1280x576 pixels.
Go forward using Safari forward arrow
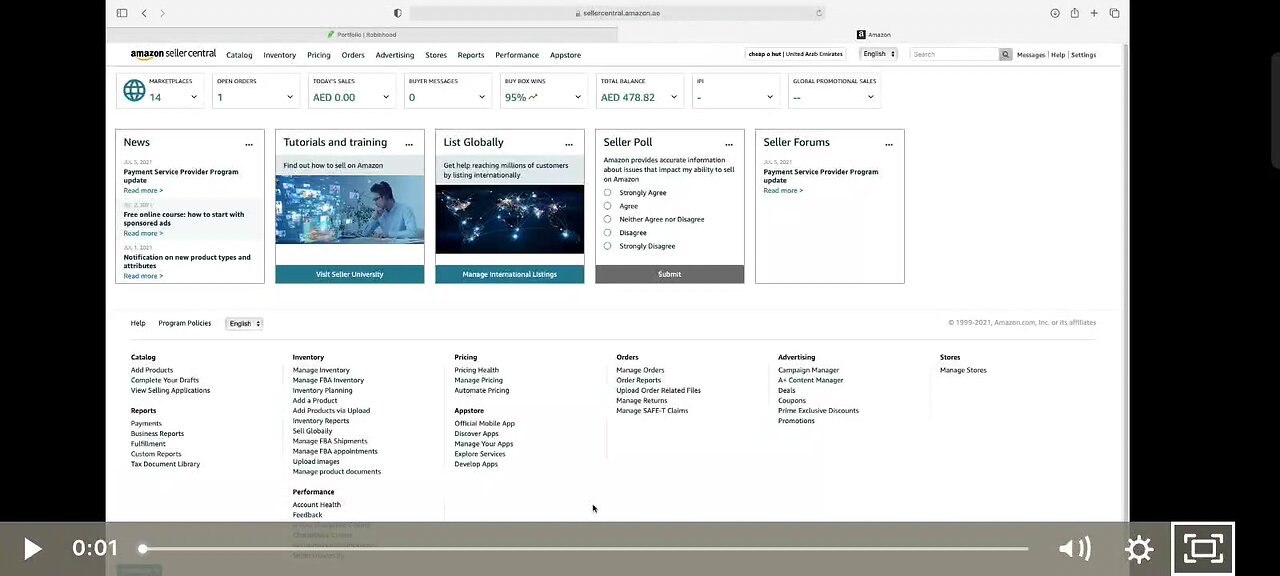(163, 13)
